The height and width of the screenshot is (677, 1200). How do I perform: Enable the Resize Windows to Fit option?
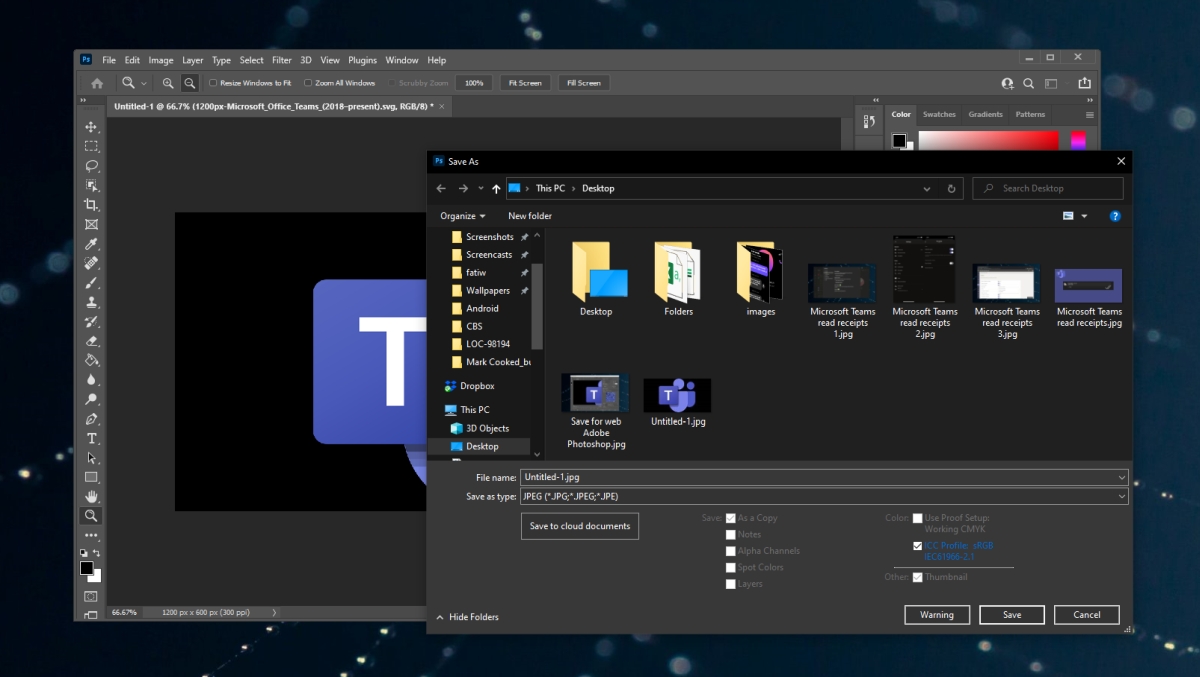coord(212,82)
